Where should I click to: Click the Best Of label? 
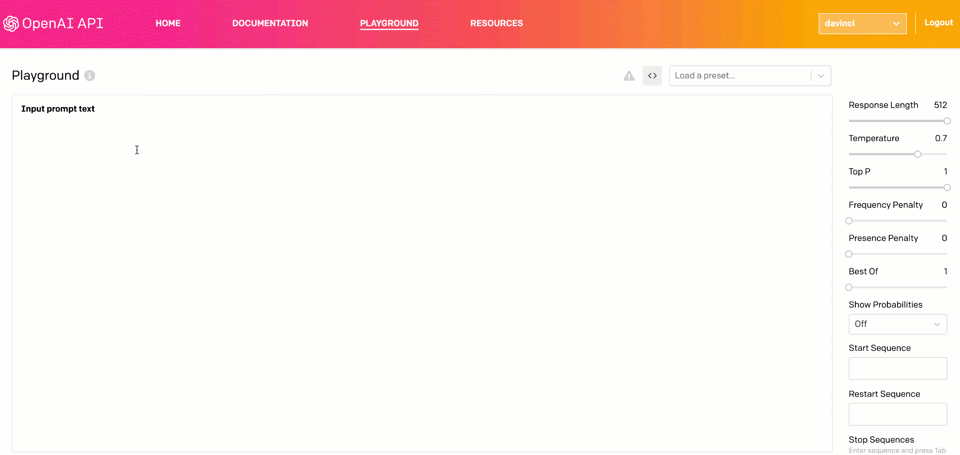[864, 271]
